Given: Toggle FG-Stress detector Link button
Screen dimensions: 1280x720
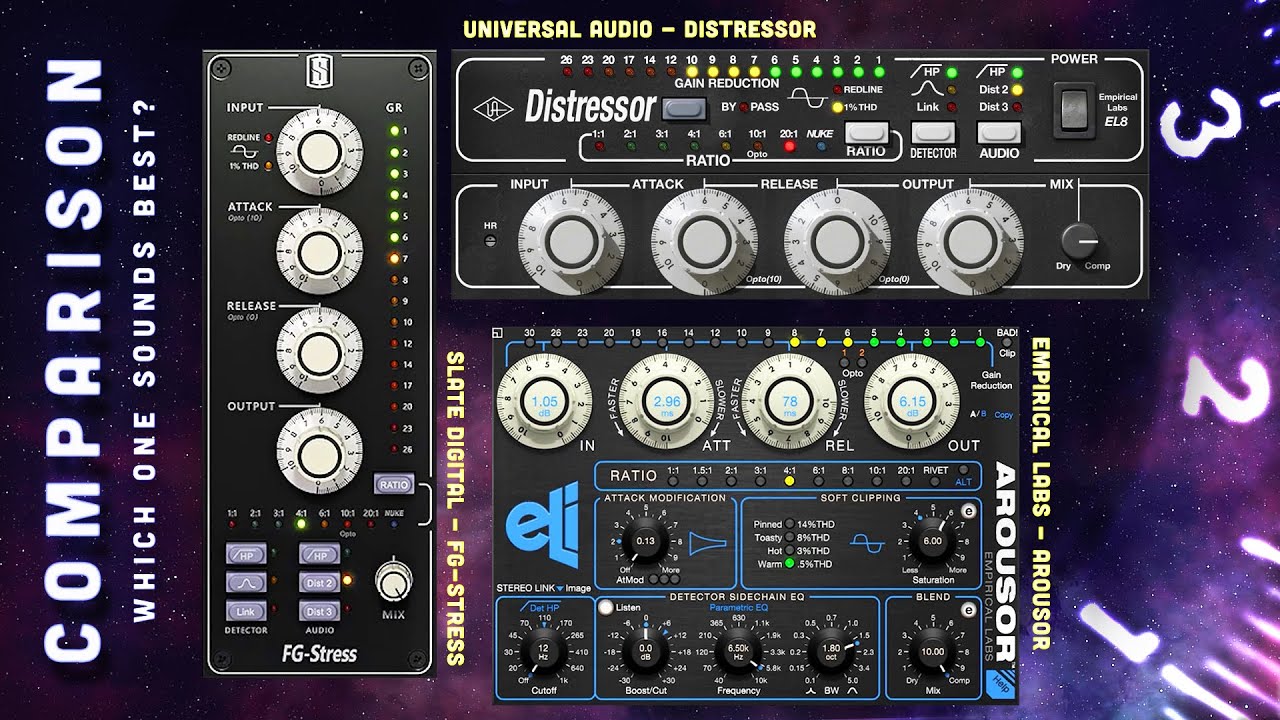Looking at the screenshot, I should pyautogui.click(x=246, y=611).
